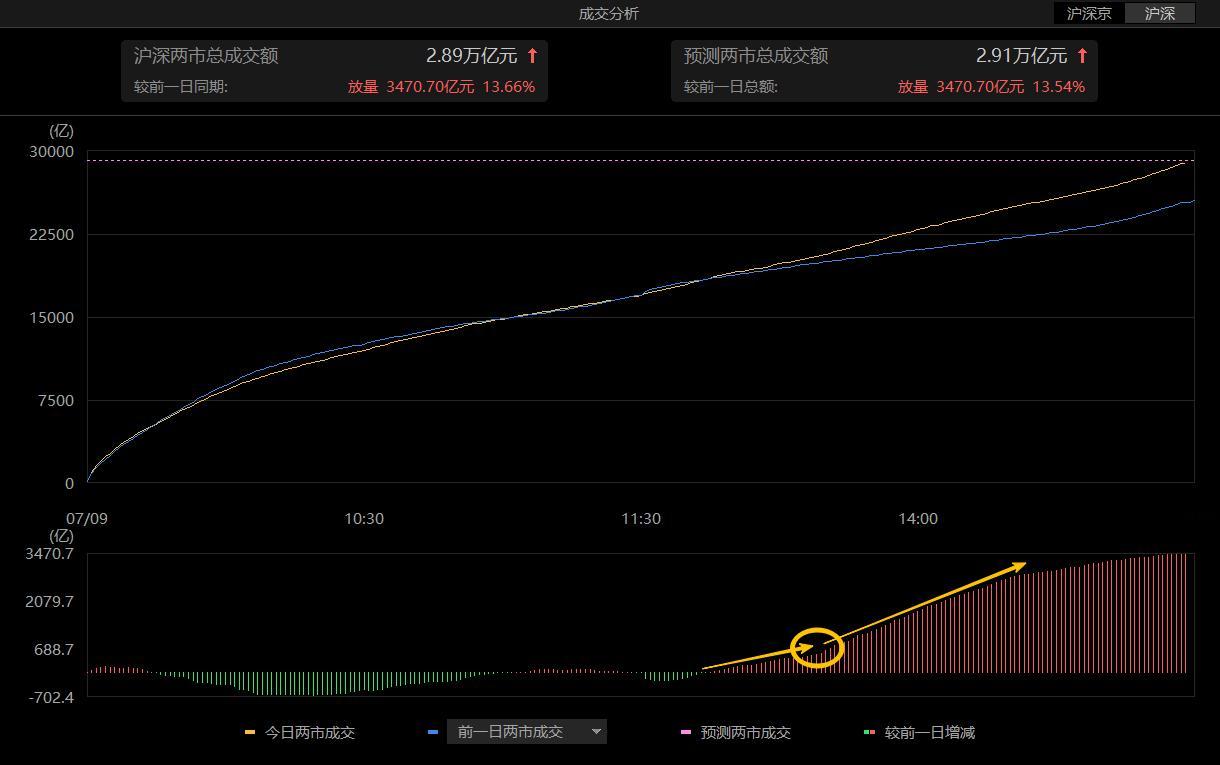The height and width of the screenshot is (765, 1220).
Task: Click the 10:30 time axis label
Action: click(364, 519)
